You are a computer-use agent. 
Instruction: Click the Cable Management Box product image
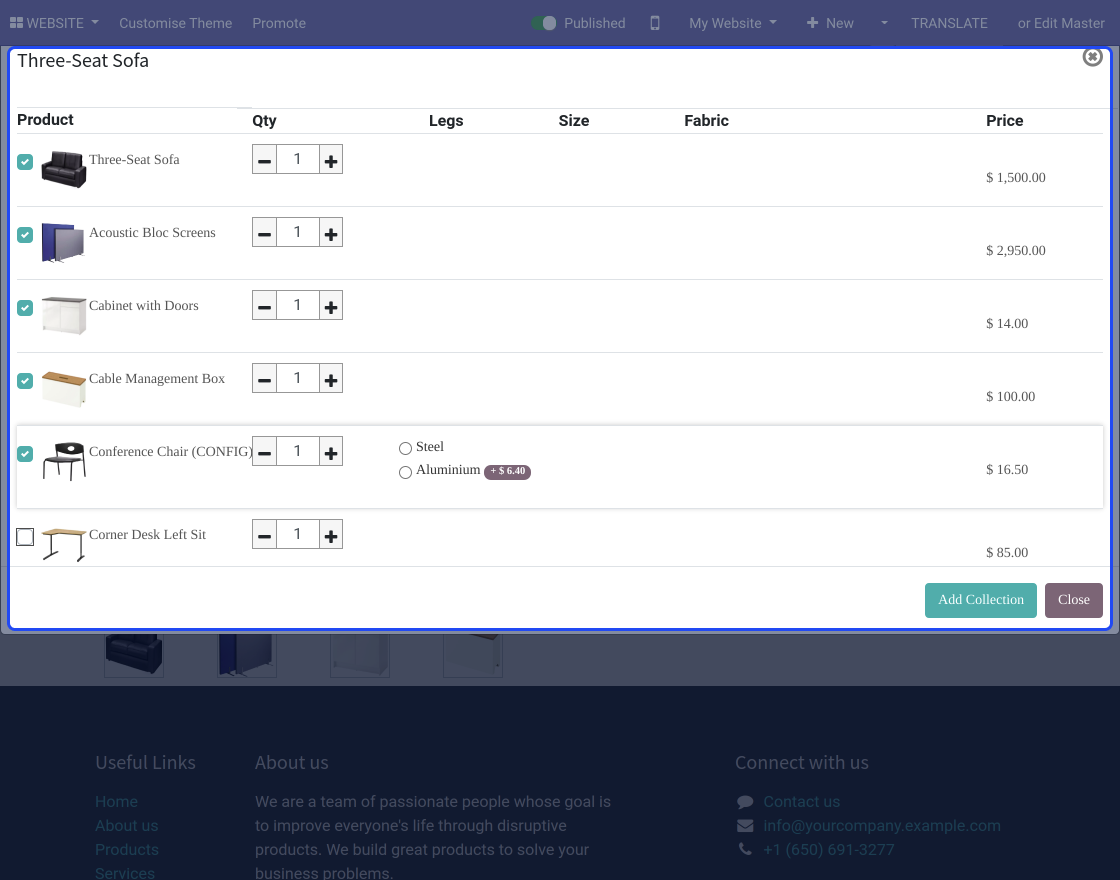[x=64, y=389]
